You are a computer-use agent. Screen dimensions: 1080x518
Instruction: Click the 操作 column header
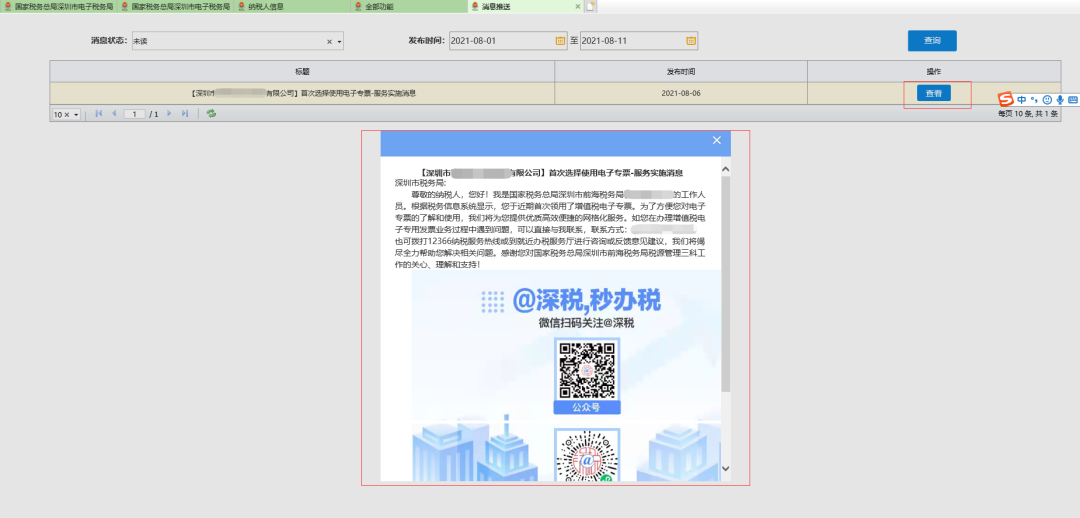934,72
